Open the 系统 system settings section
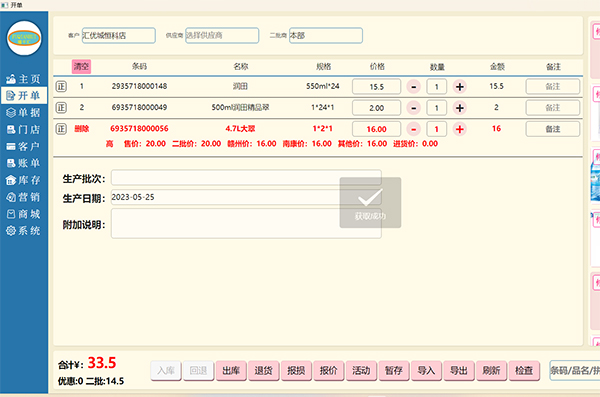This screenshot has width=600, height=397. click(24, 230)
